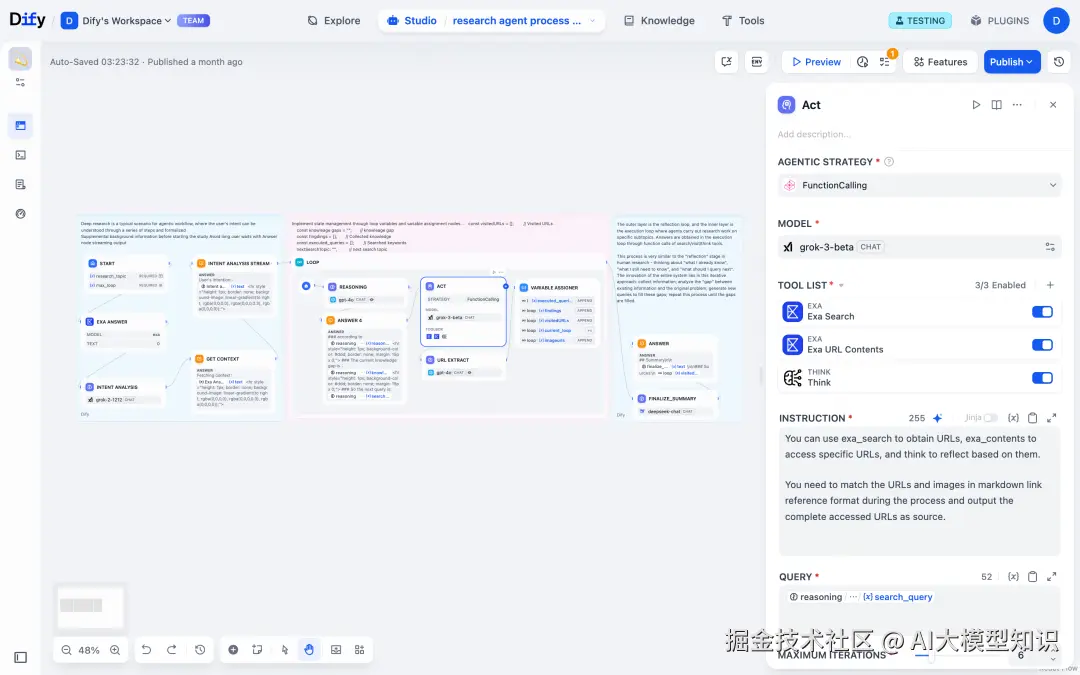Image resolution: width=1080 pixels, height=675 pixels.
Task: Click the Preview button
Action: point(816,62)
